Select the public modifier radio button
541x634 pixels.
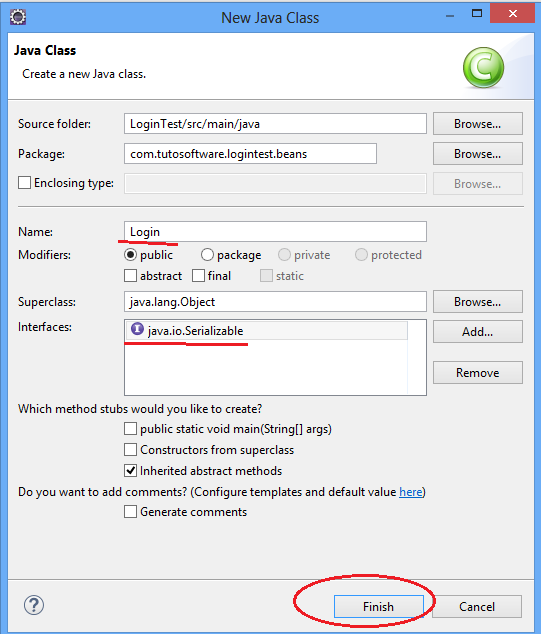tap(130, 255)
